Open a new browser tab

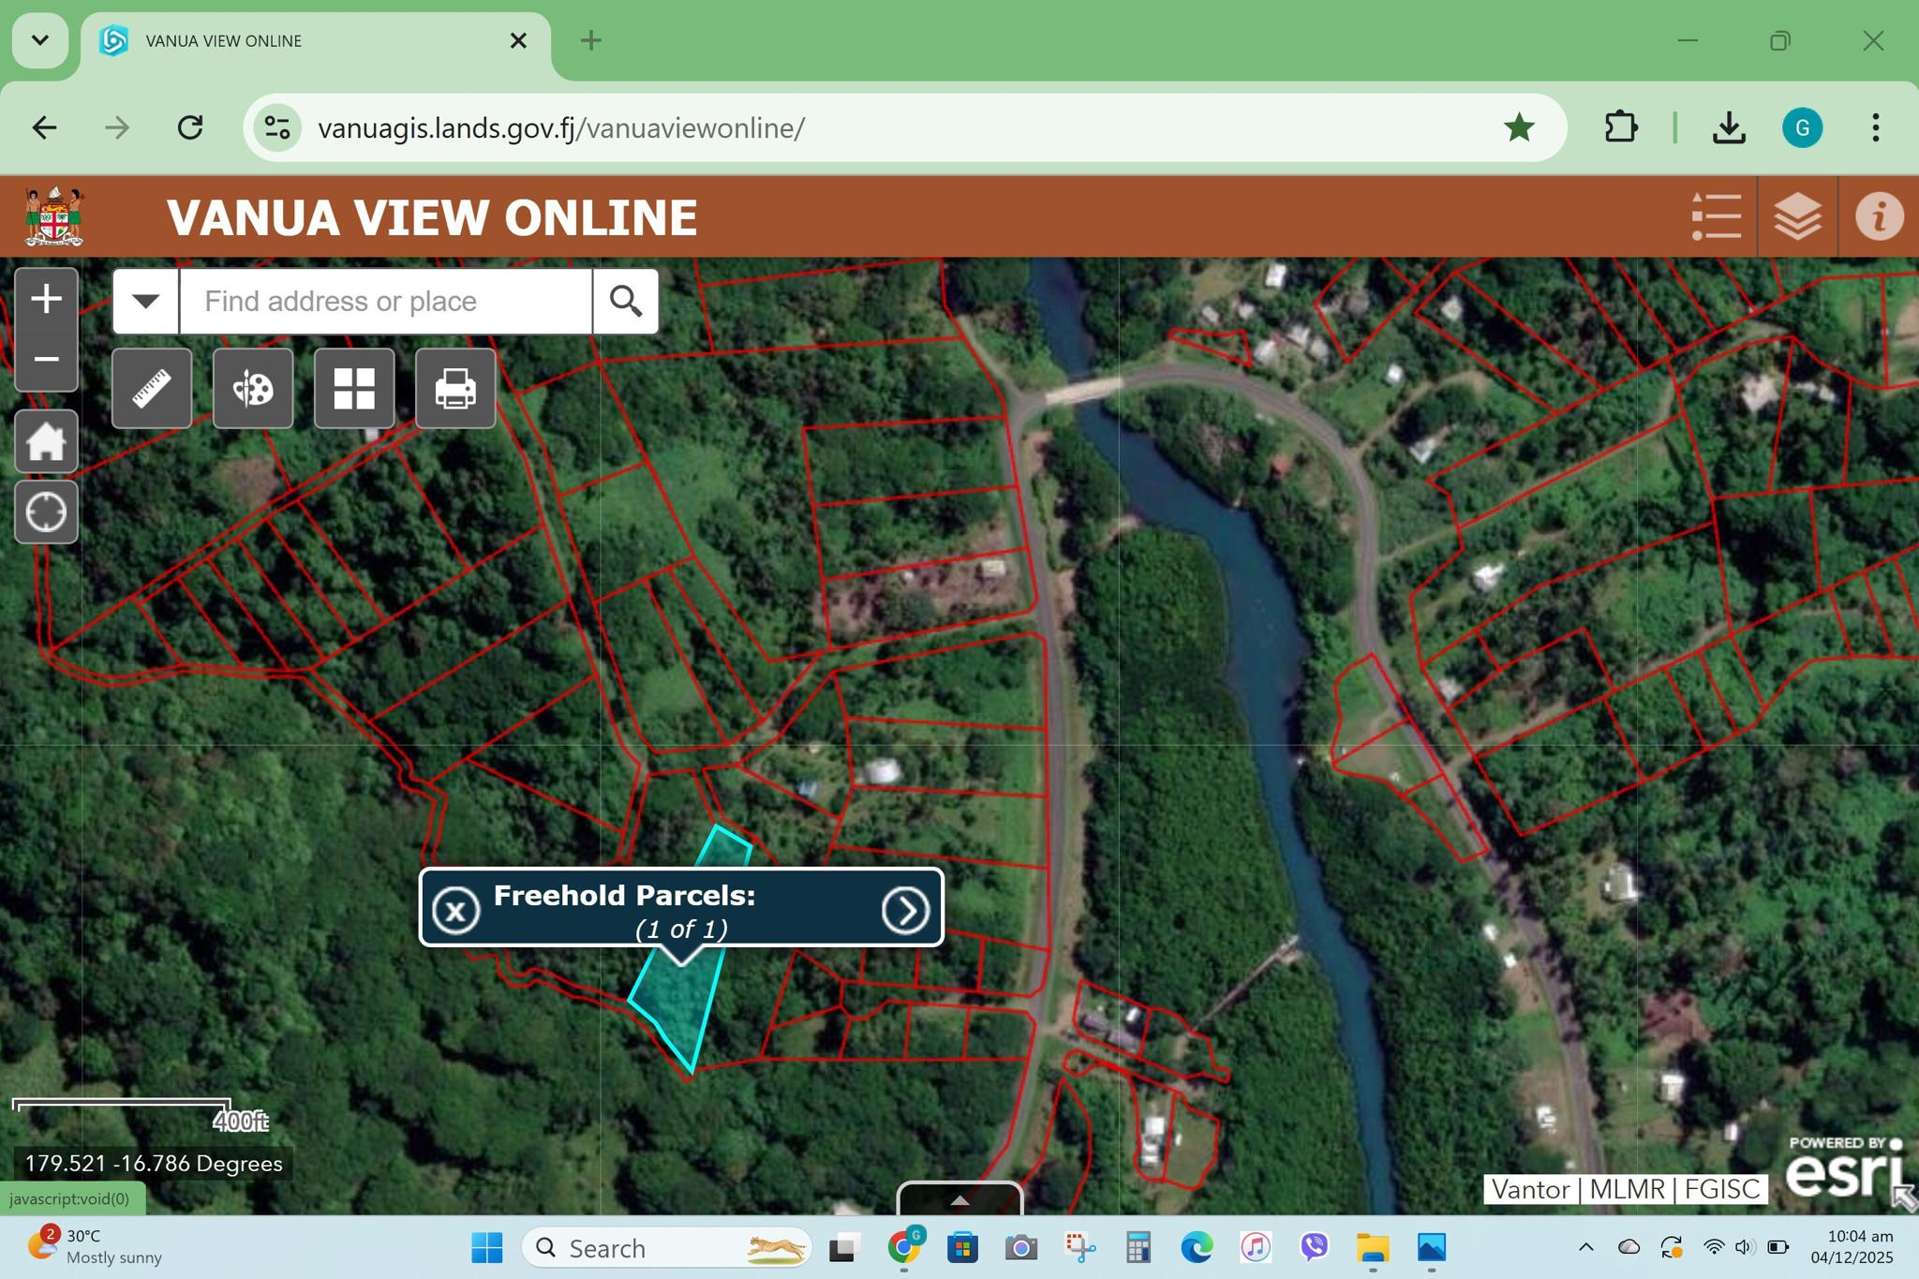(590, 40)
